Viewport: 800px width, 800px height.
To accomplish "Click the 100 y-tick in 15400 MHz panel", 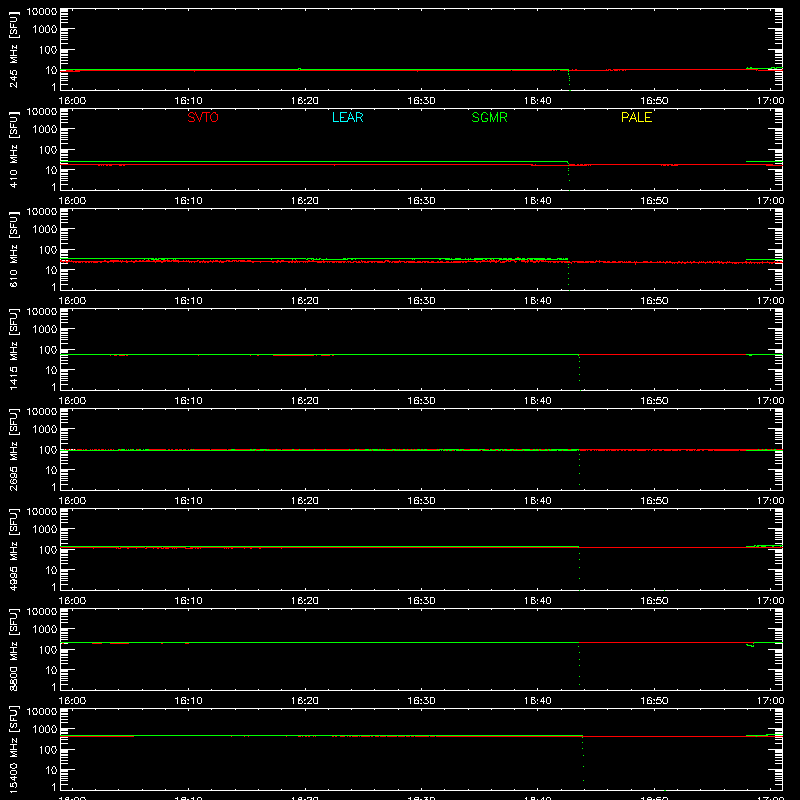I will click(48, 750).
